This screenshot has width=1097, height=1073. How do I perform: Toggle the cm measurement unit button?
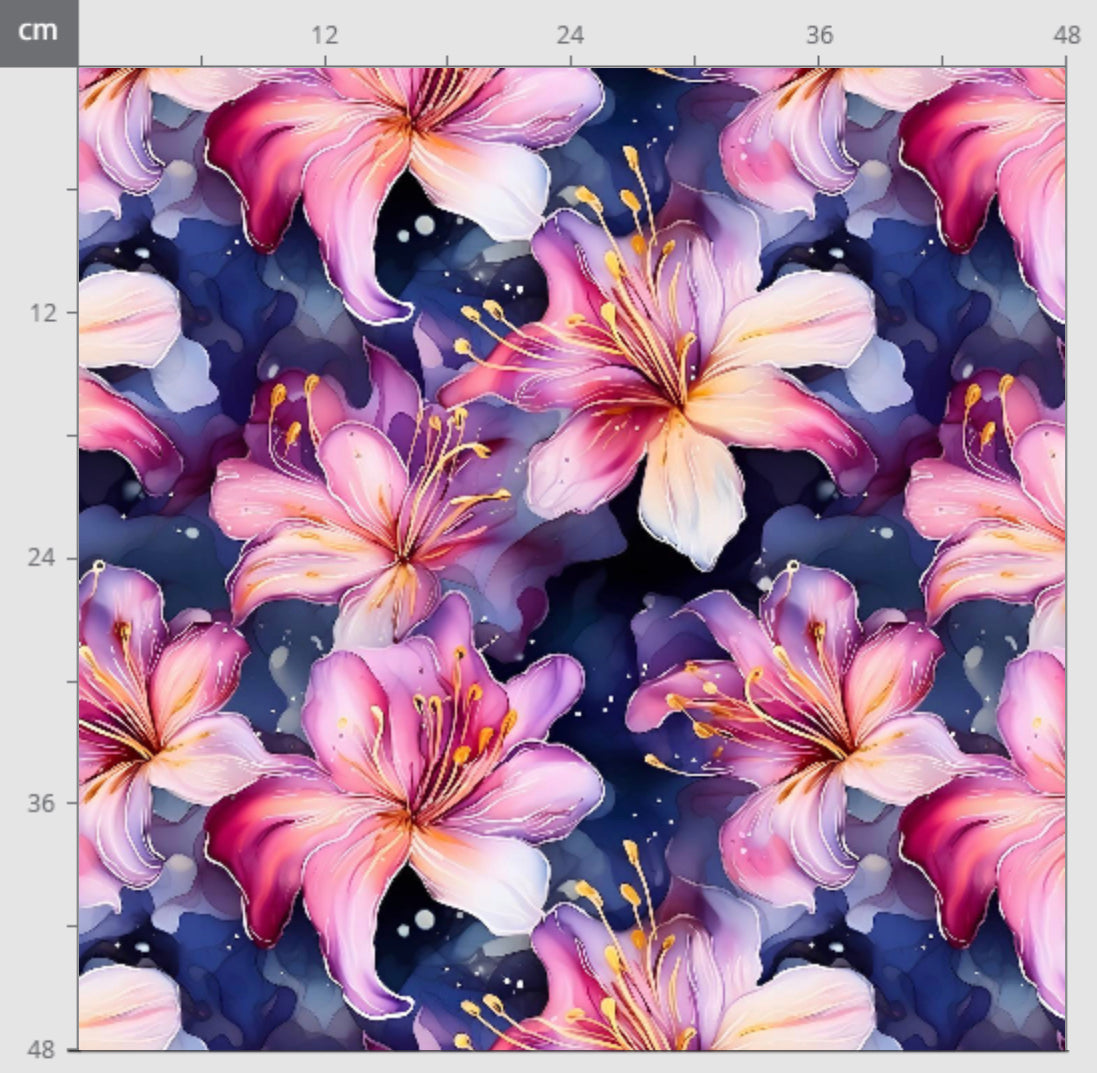(x=38, y=32)
